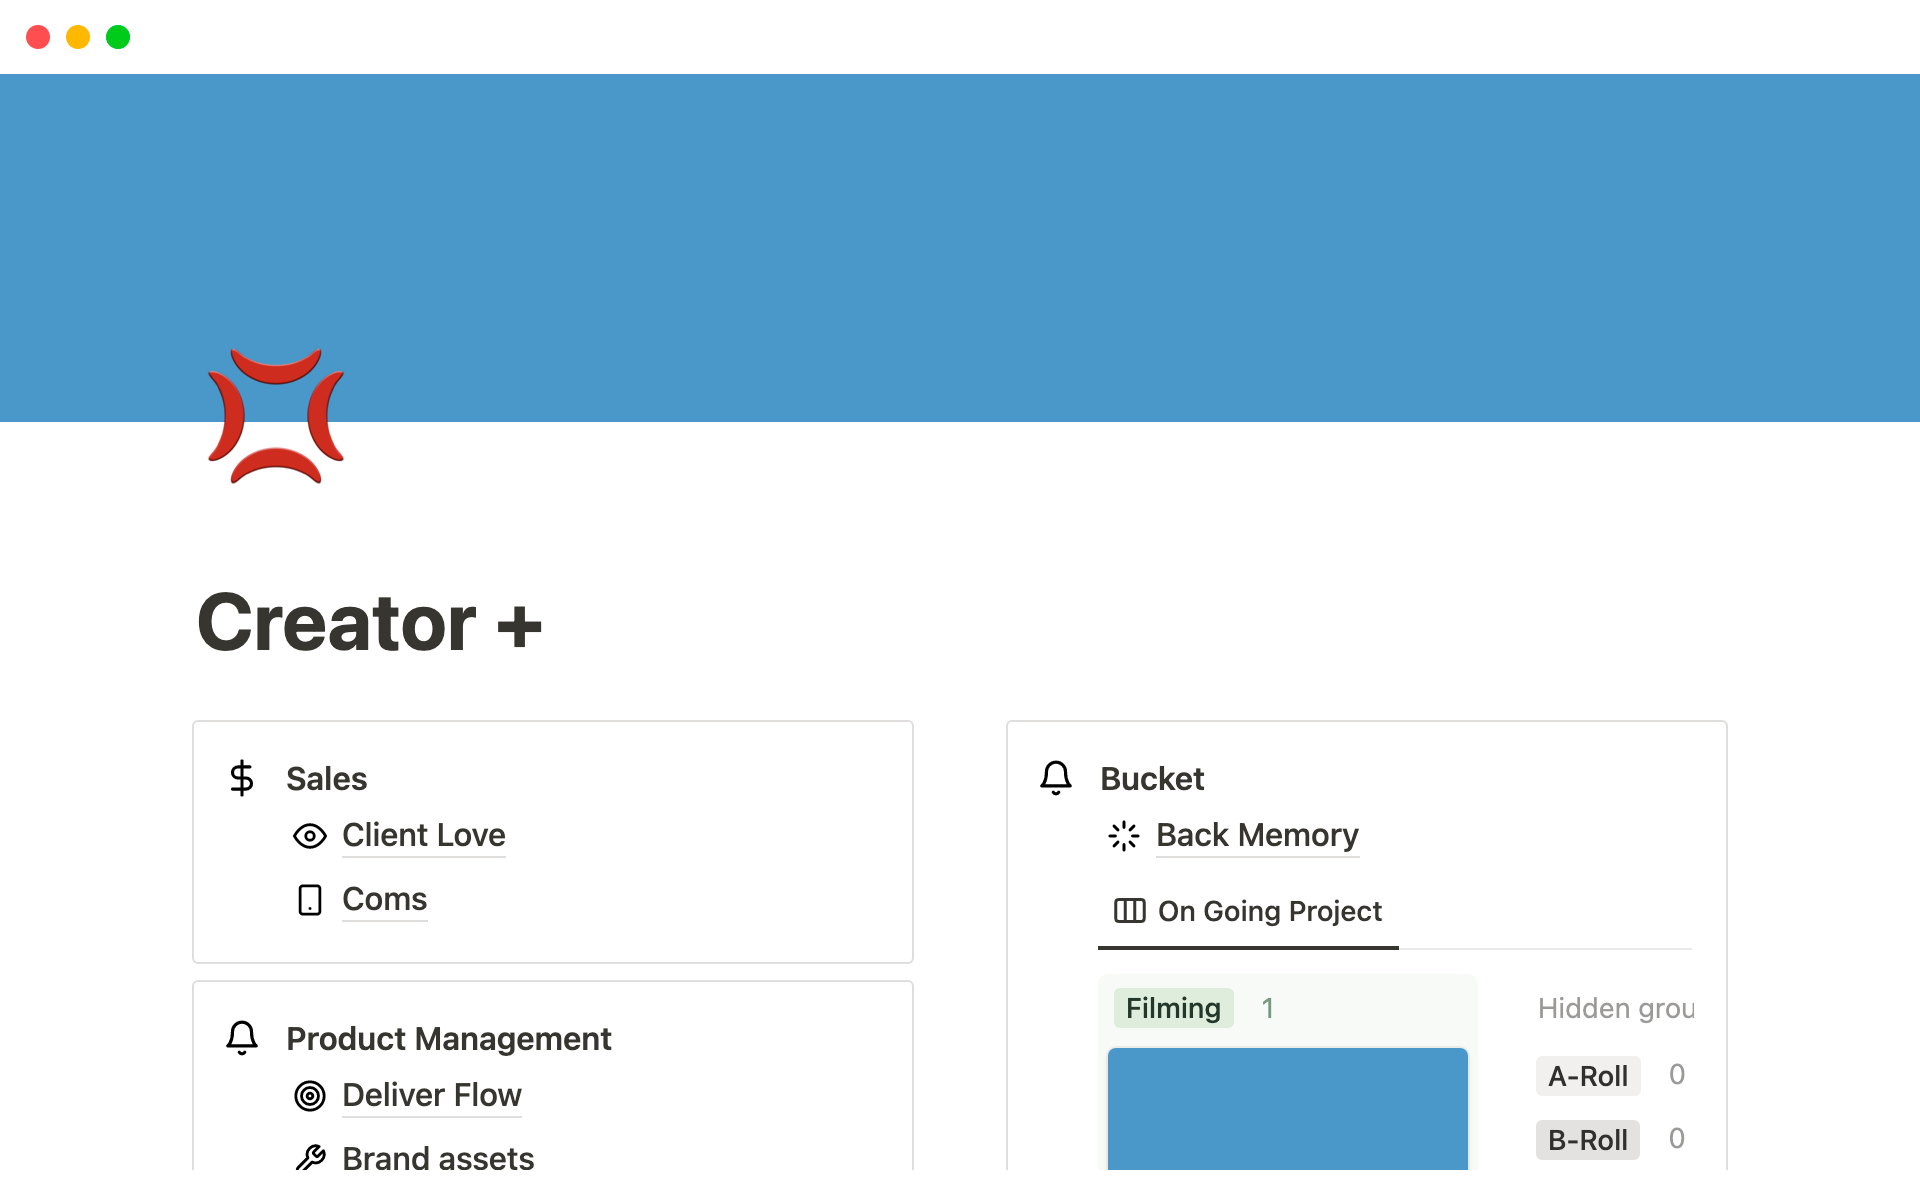Switch to the On Going Project tab

[x=1269, y=911]
